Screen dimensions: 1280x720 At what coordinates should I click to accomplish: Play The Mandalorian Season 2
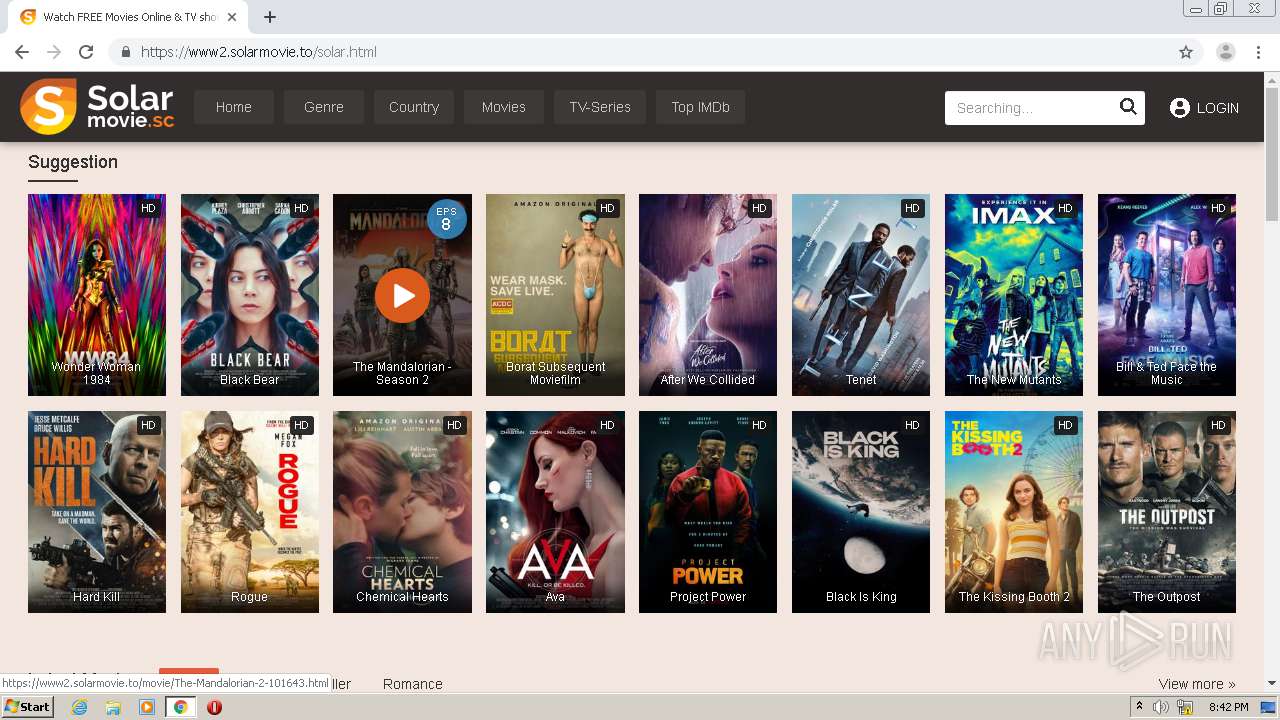pyautogui.click(x=402, y=295)
